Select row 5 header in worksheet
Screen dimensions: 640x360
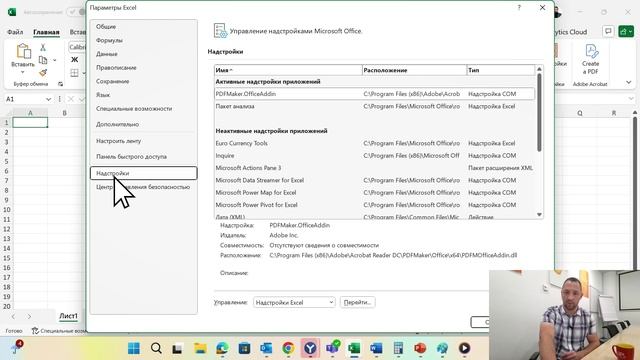click(6, 161)
